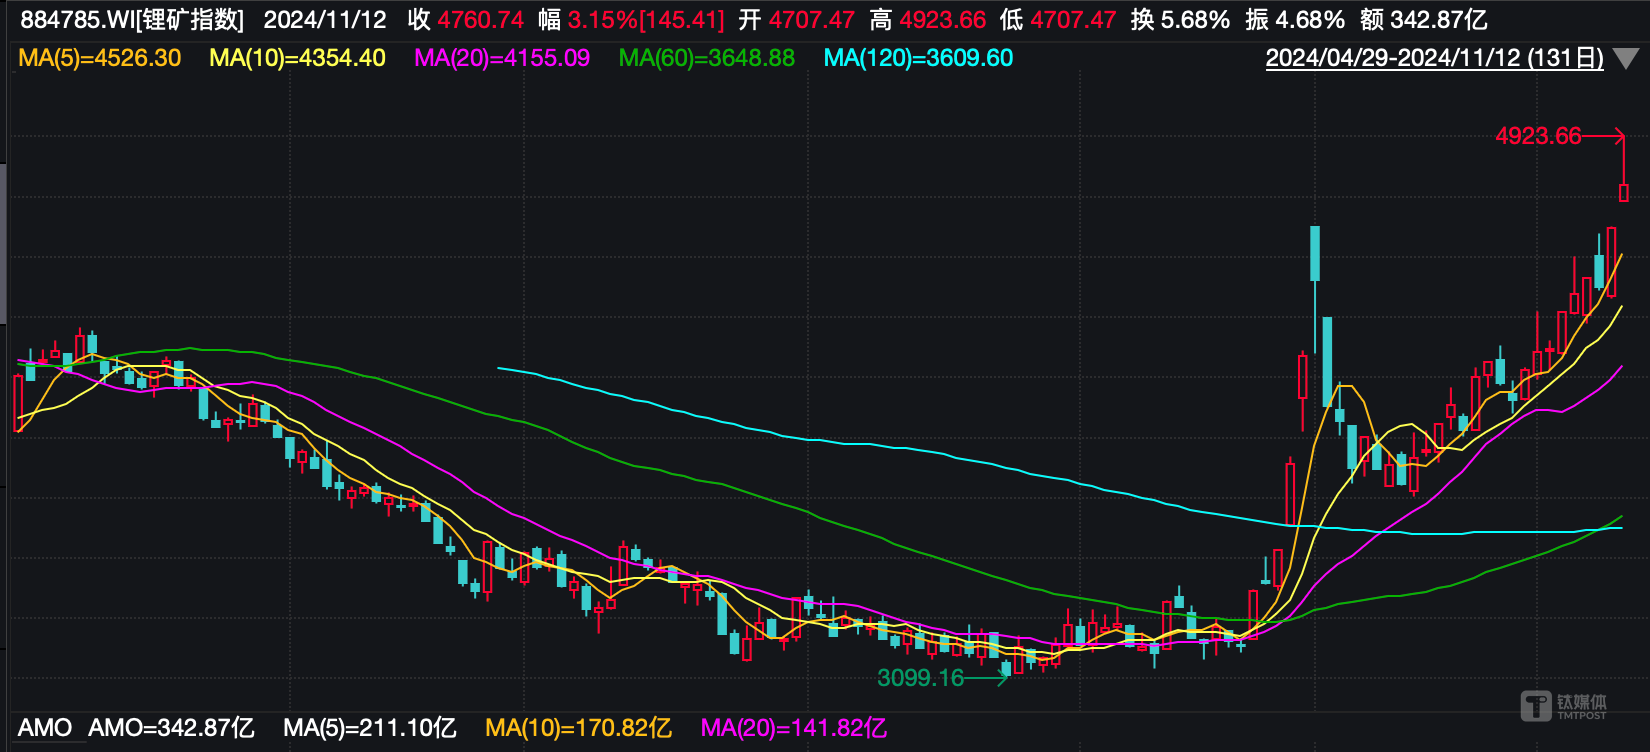Click the latest red candlestick near 4923.66

pos(1624,192)
